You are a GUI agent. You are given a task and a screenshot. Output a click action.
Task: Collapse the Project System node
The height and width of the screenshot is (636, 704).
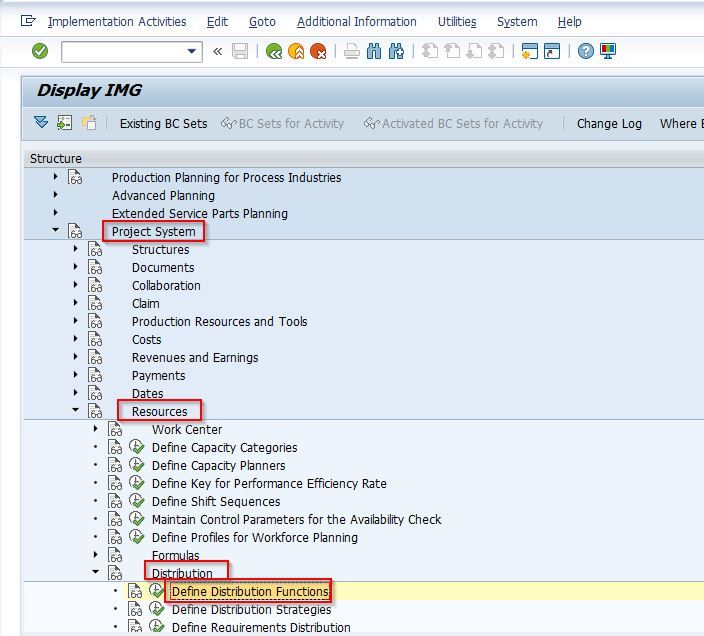(x=55, y=230)
